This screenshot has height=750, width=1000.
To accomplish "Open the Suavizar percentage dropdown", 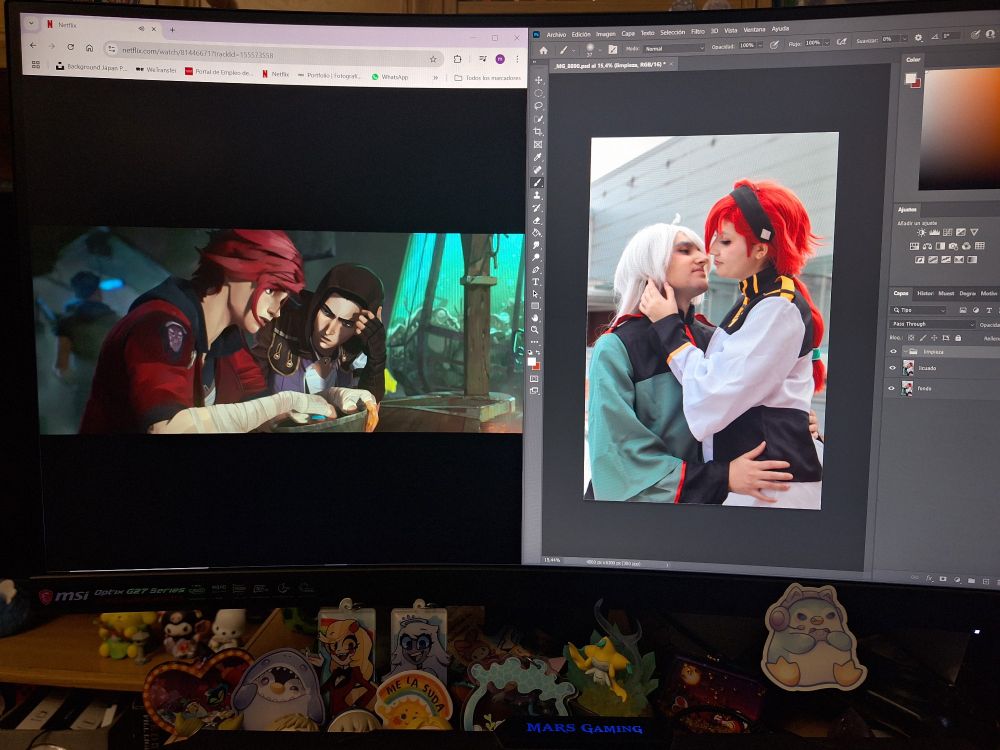I will (x=904, y=39).
